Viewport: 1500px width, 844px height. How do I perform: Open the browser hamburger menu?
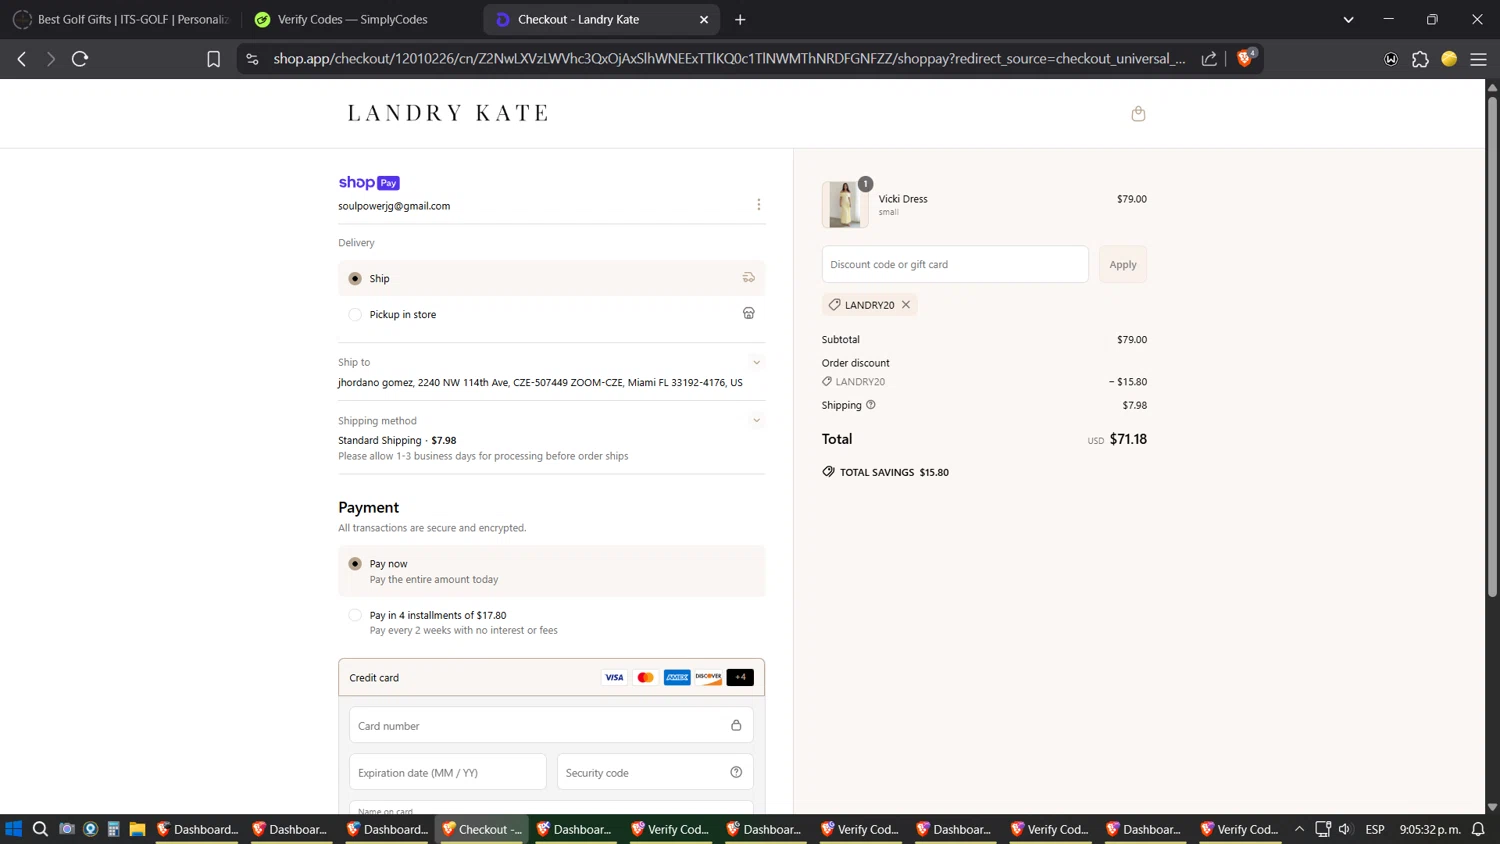pos(1478,59)
